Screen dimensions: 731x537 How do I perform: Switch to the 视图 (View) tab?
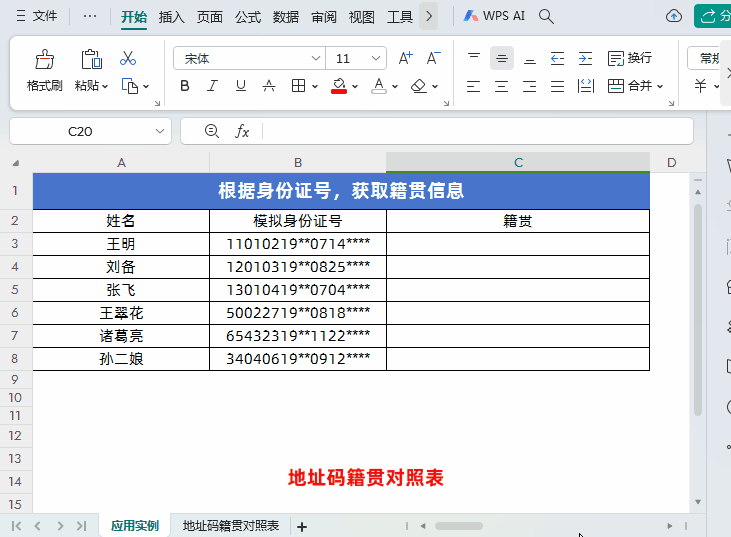(x=362, y=17)
